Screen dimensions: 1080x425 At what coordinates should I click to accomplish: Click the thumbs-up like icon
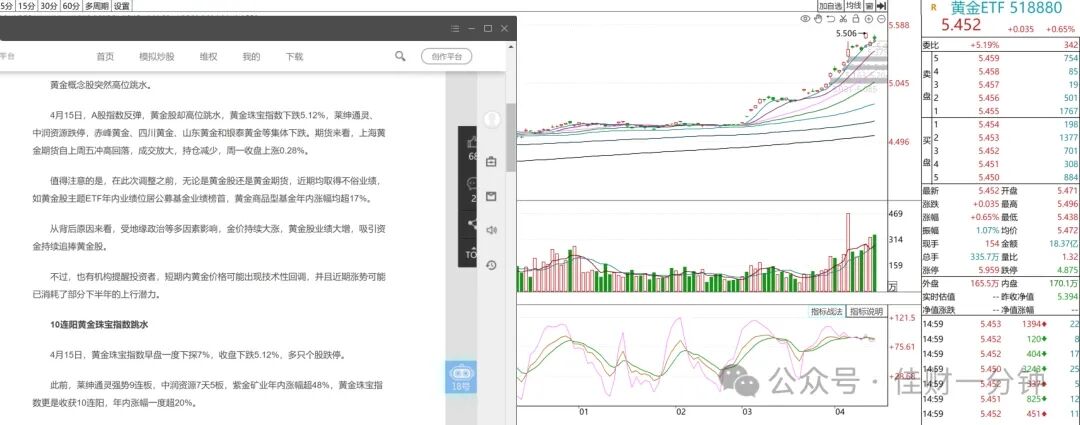472,142
